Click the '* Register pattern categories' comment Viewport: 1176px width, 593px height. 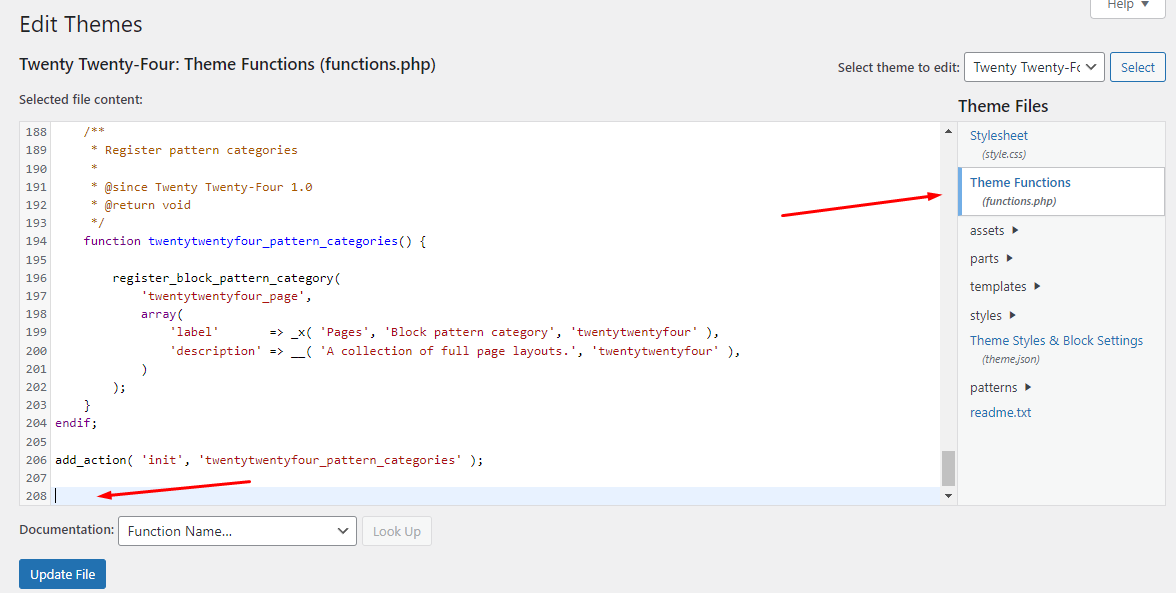pos(194,150)
